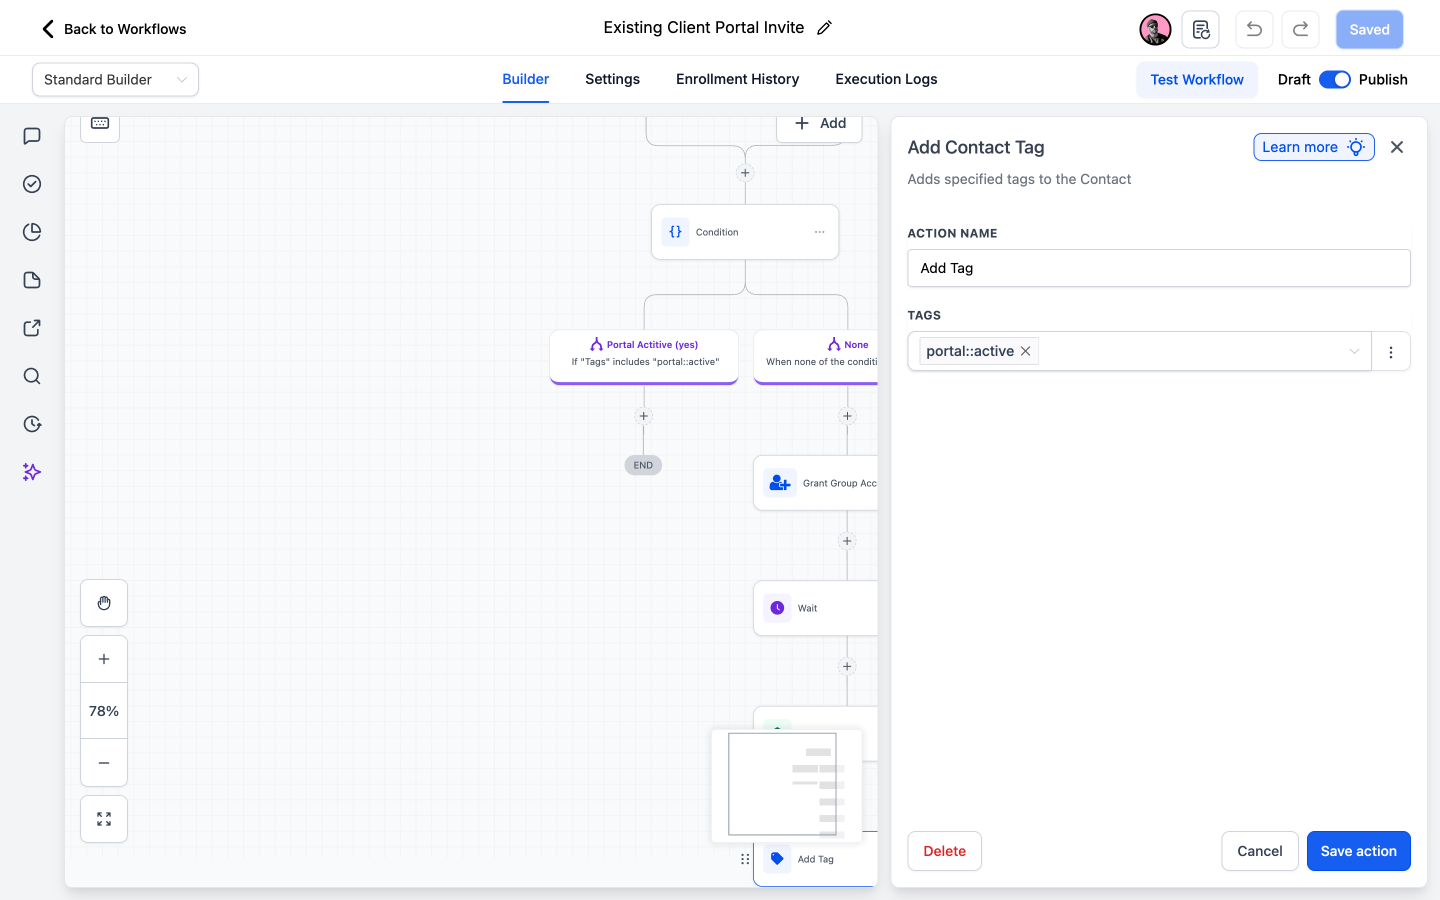Click the undo arrow icon
1440x900 pixels.
click(x=1254, y=29)
